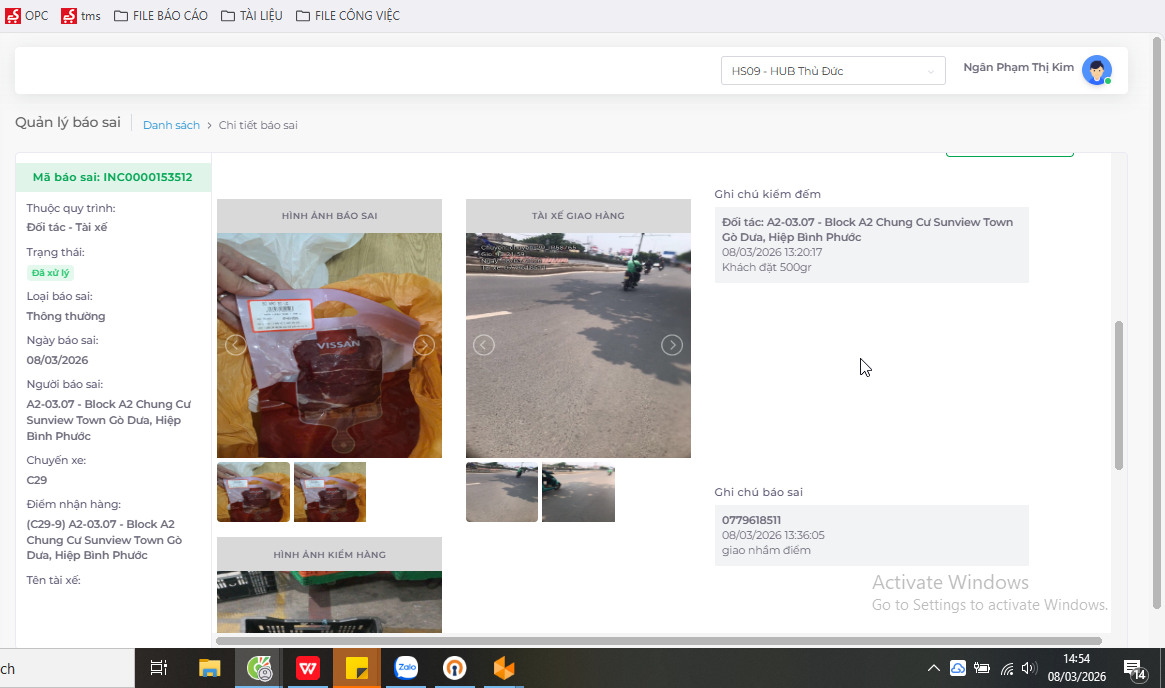
Task: Open TÀI LIỆU bookmark folder
Action: point(252,16)
